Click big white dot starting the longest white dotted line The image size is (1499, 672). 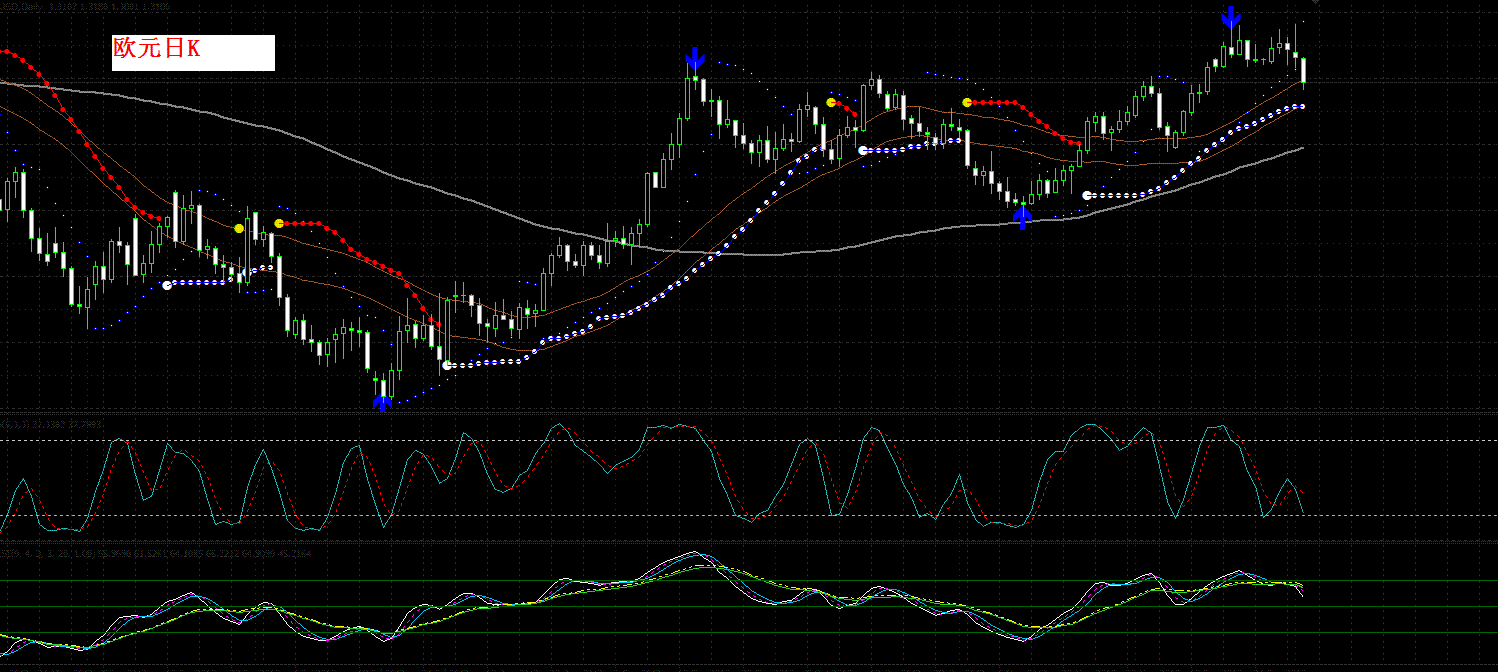[x=447, y=366]
